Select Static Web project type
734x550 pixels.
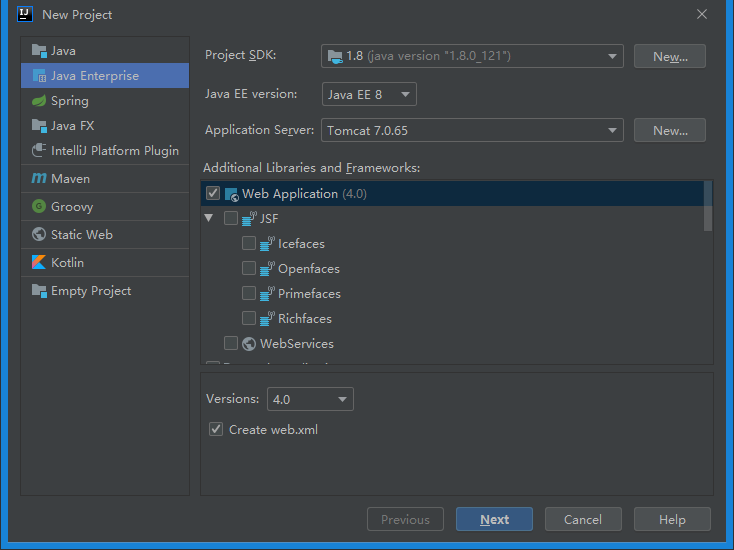pos(105,235)
